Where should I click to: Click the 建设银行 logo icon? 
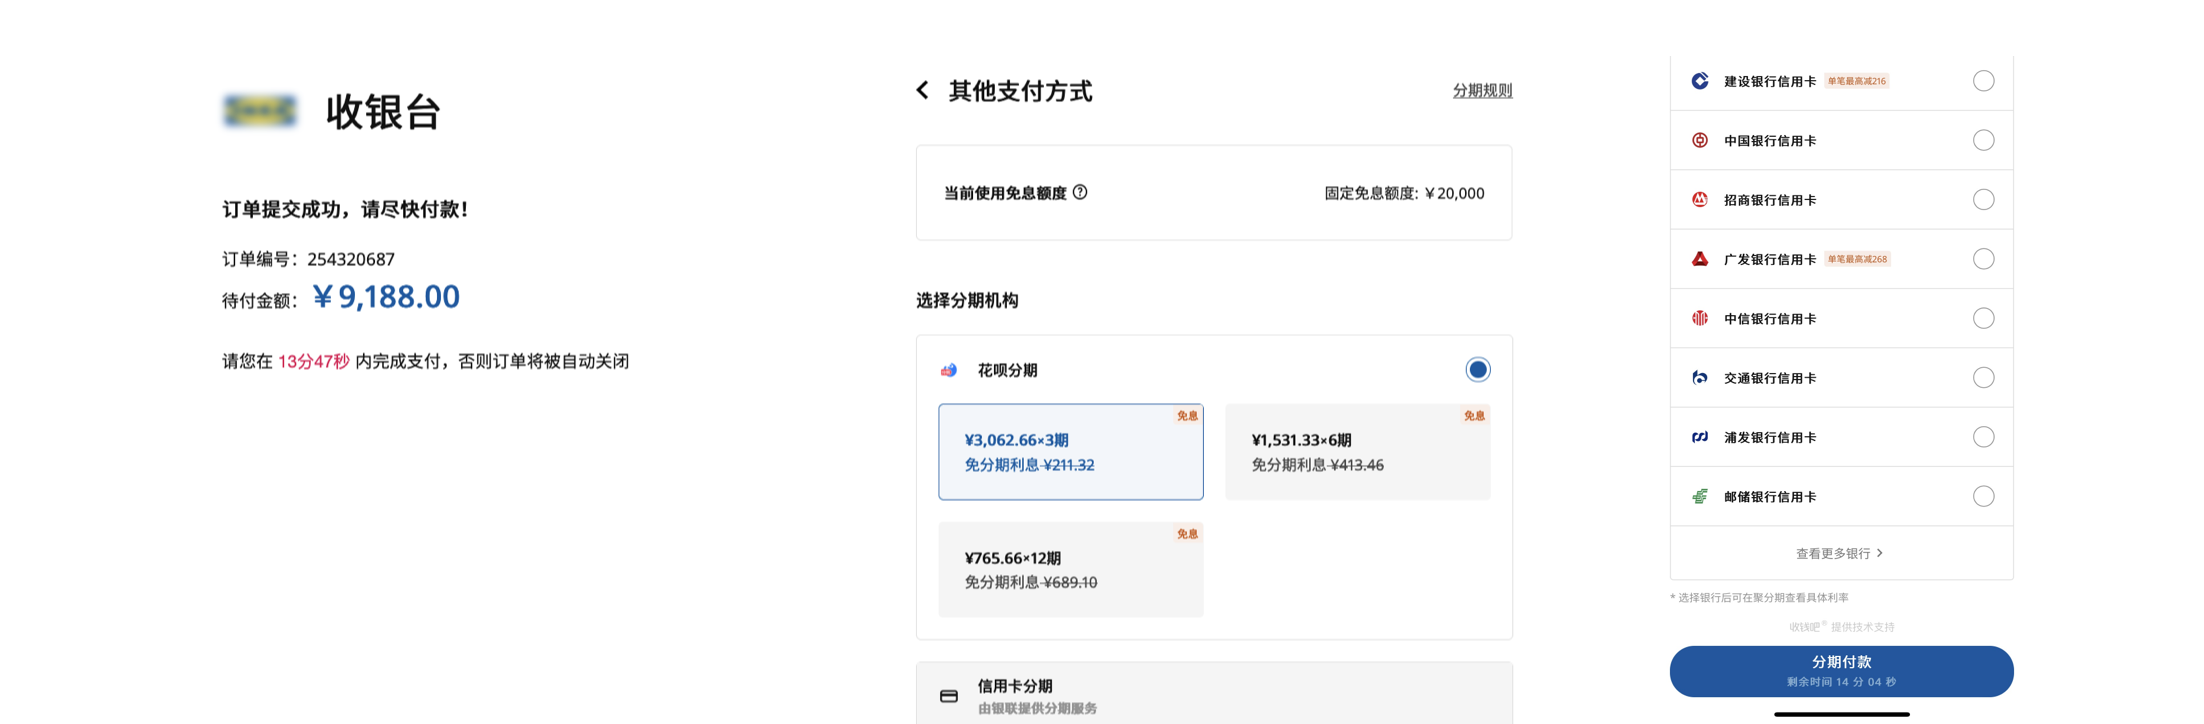click(1700, 81)
